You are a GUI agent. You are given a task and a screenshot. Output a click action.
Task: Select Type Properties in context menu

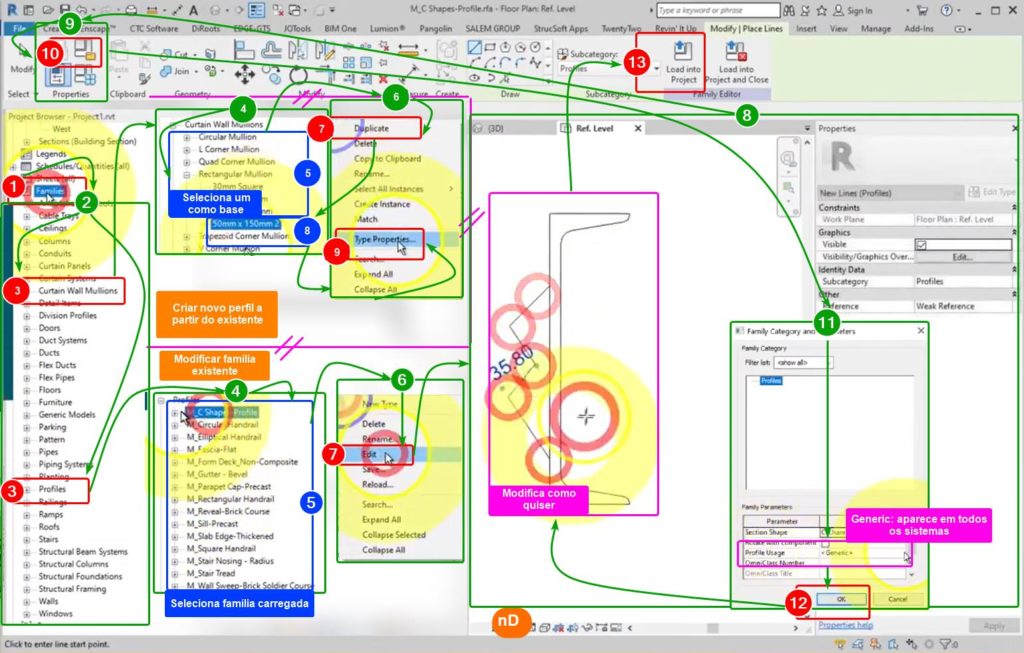(385, 241)
